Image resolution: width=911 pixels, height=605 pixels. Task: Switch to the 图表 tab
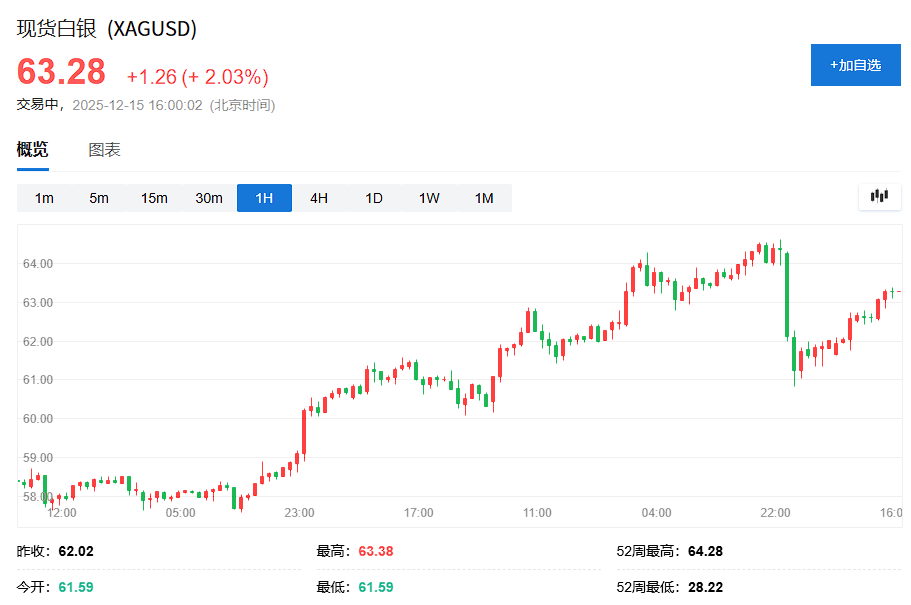pyautogui.click(x=104, y=149)
